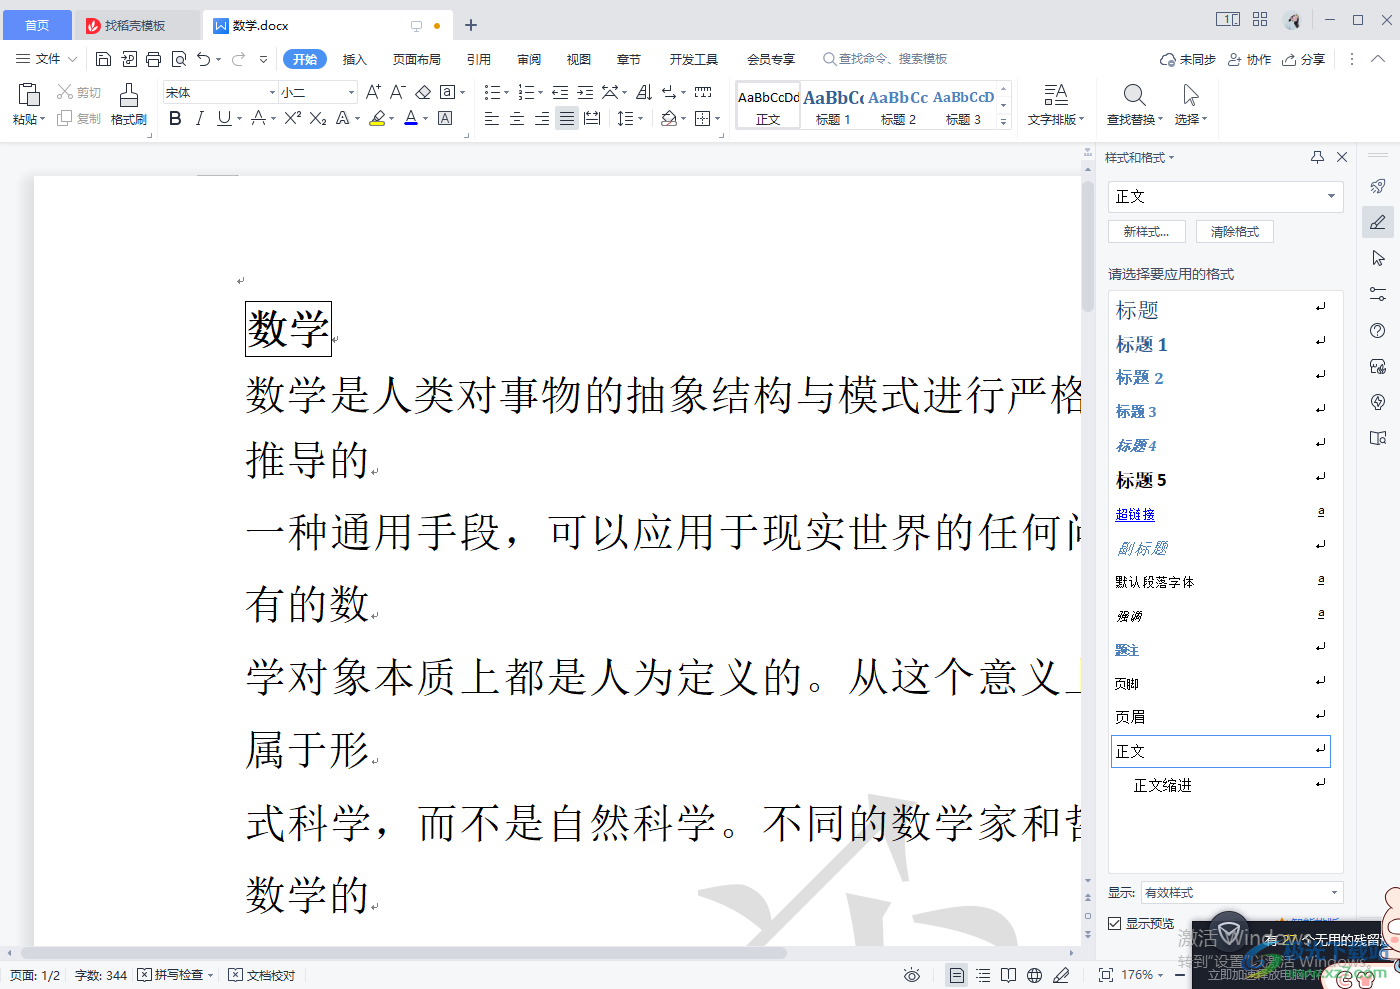Switch to outline view icon in status bar
This screenshot has height=989, width=1400.
coord(983,975)
